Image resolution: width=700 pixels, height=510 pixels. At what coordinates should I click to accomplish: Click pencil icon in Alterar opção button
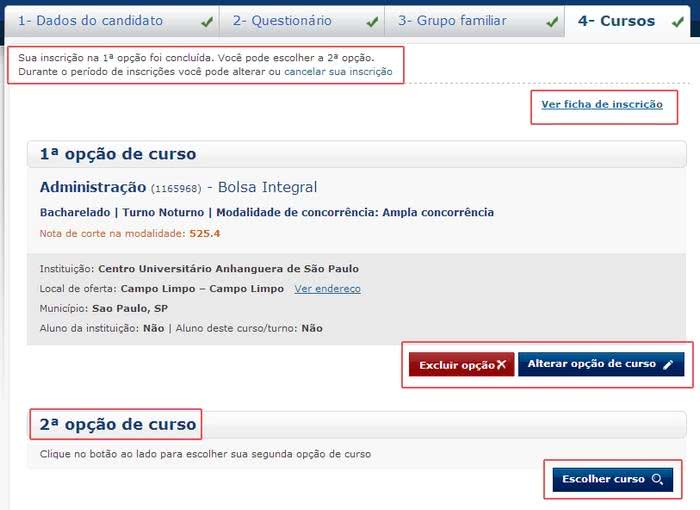[668, 364]
